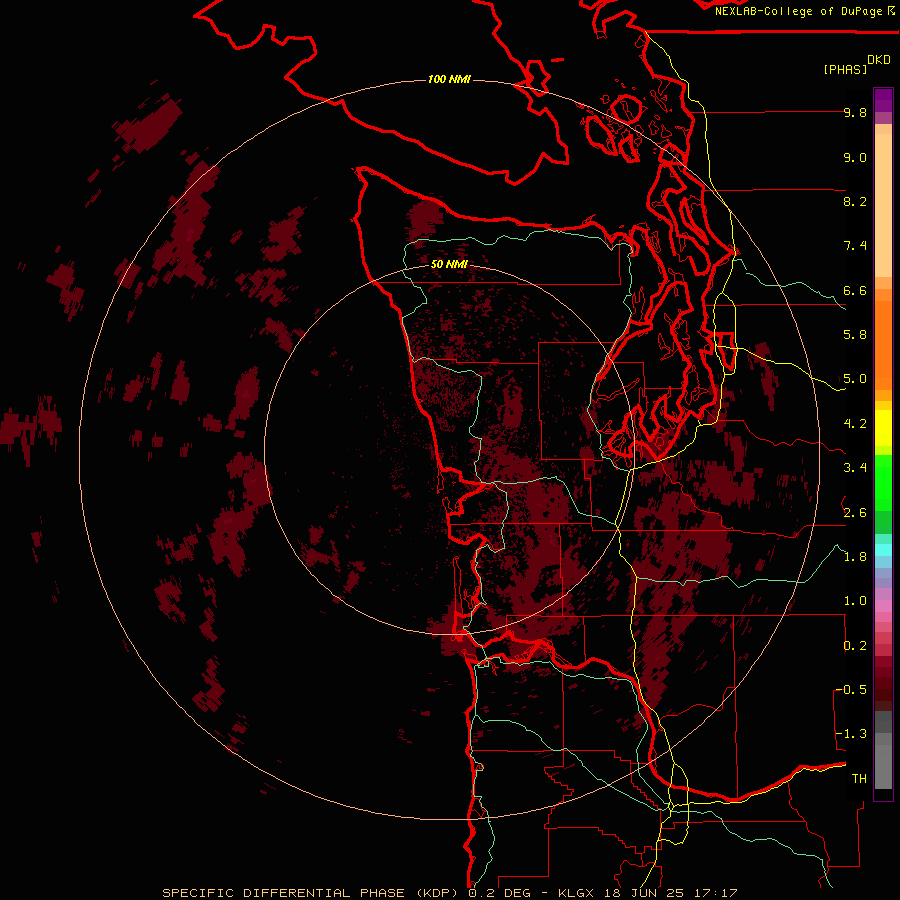The width and height of the screenshot is (900, 900).
Task: Click the 5.8 scale value
Action: (x=855, y=335)
